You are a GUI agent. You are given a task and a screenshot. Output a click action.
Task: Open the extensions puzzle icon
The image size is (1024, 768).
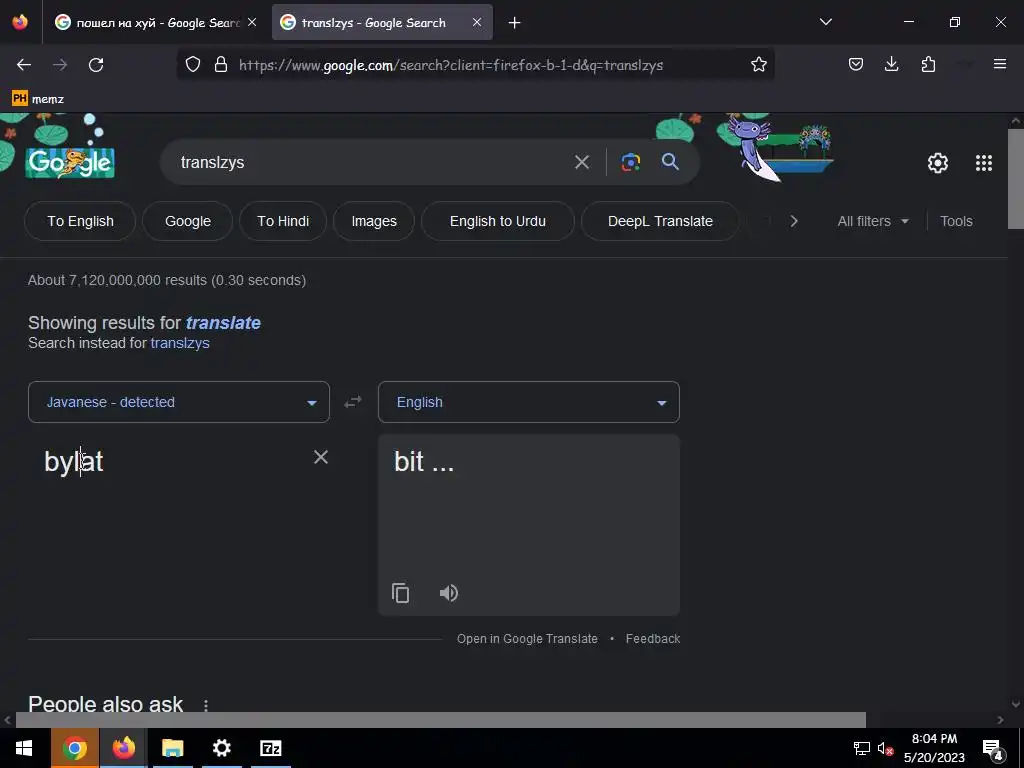(928, 65)
